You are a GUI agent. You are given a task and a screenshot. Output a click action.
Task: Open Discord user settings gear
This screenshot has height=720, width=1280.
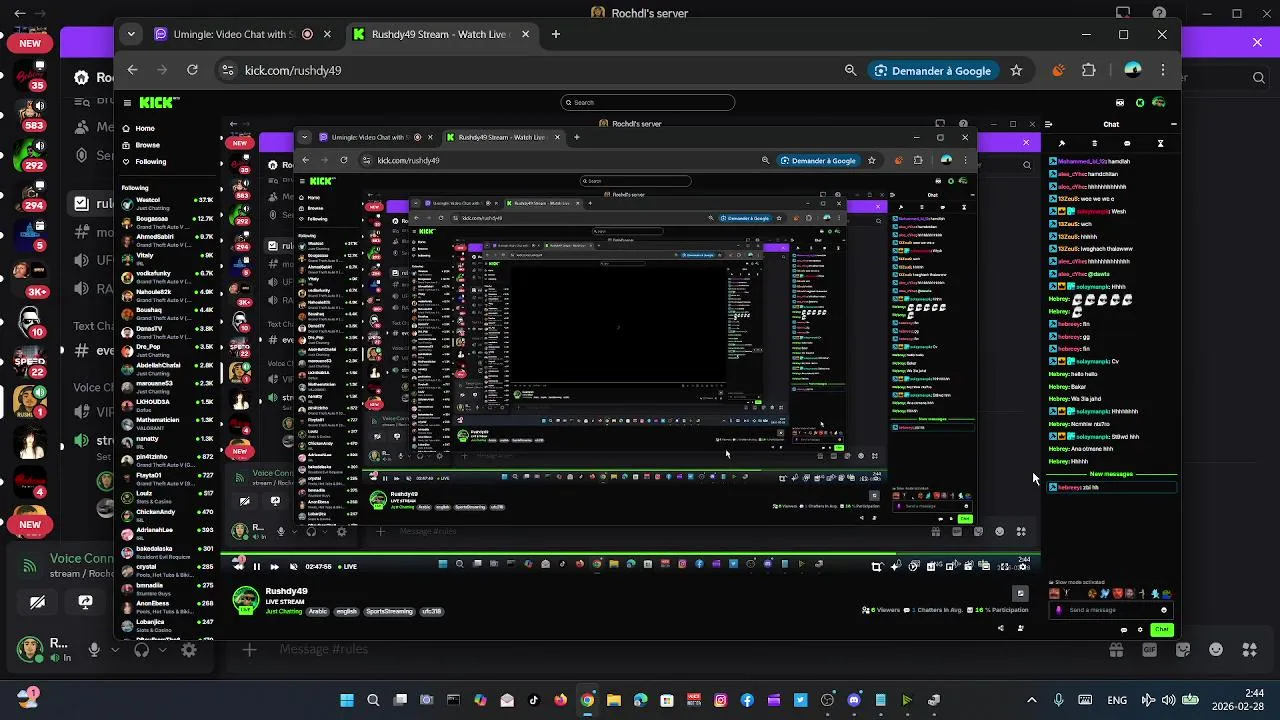pyautogui.click(x=188, y=650)
